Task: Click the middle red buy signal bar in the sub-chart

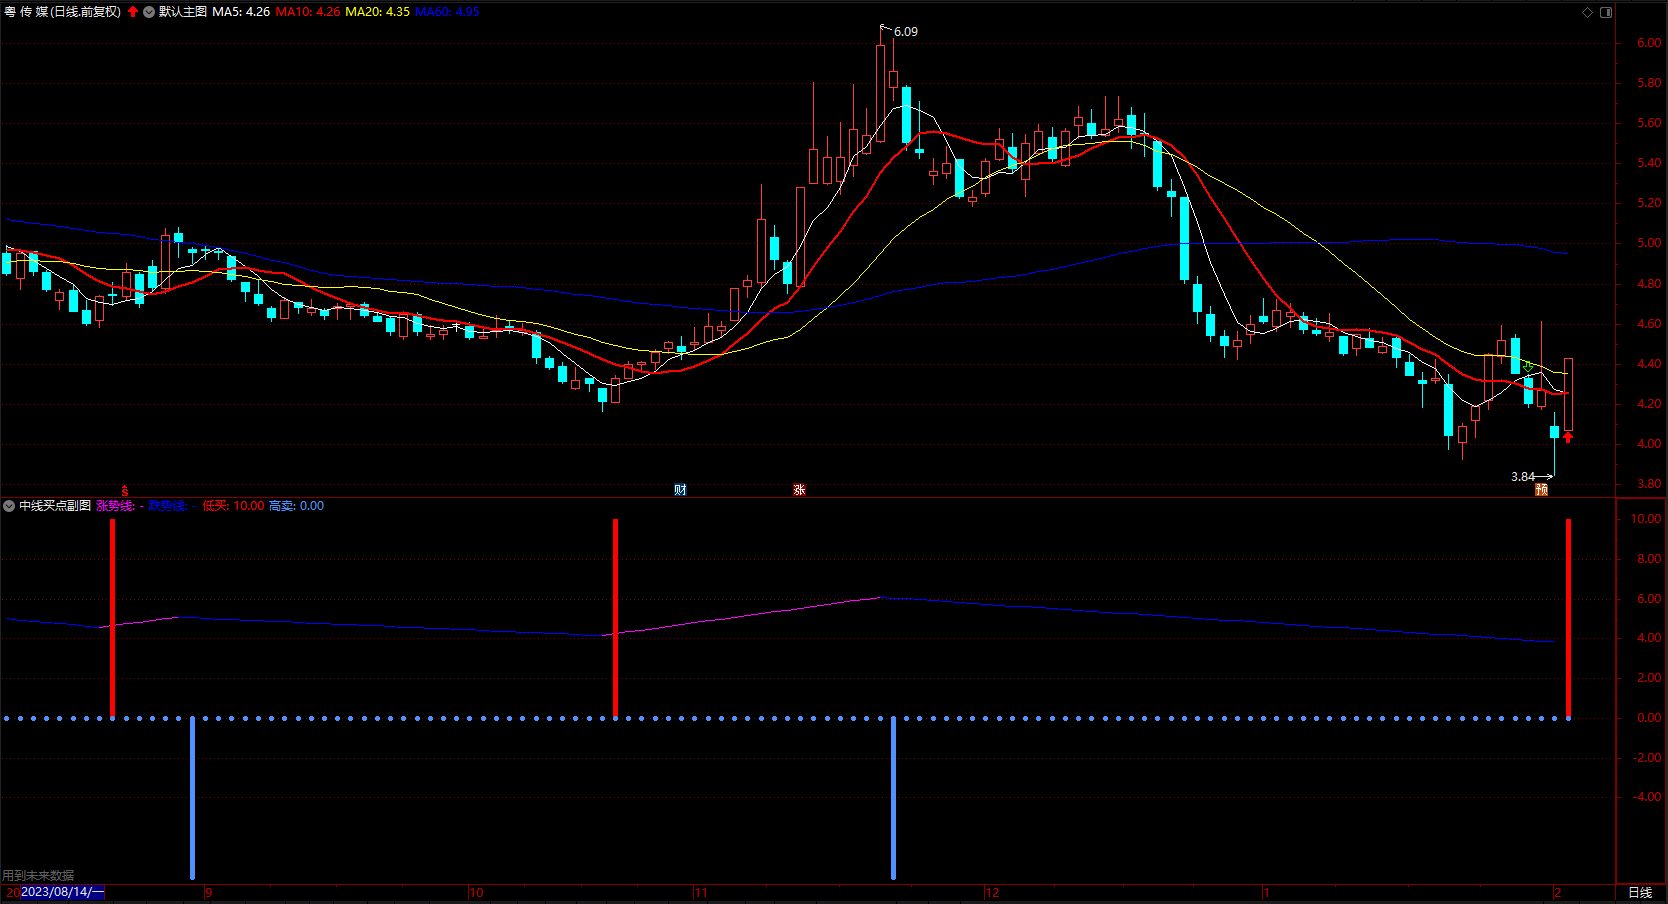Action: 615,619
